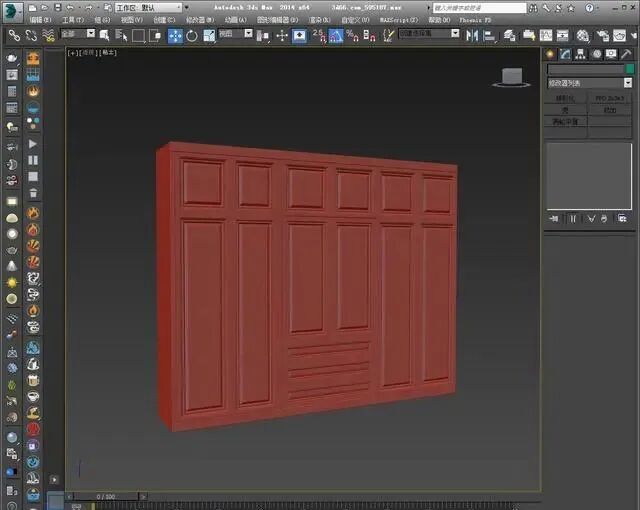Click the FFD 2x2x2 modifier button
The image size is (640, 510).
point(610,98)
